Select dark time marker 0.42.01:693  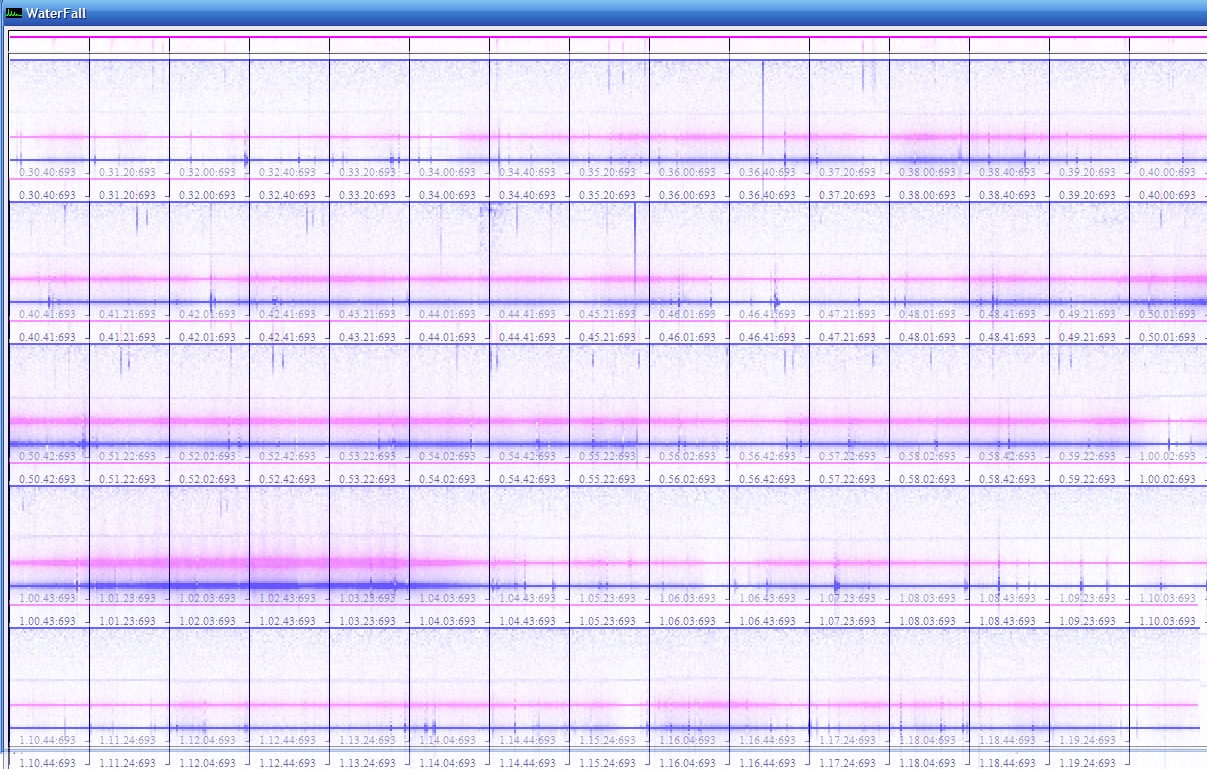(x=208, y=337)
